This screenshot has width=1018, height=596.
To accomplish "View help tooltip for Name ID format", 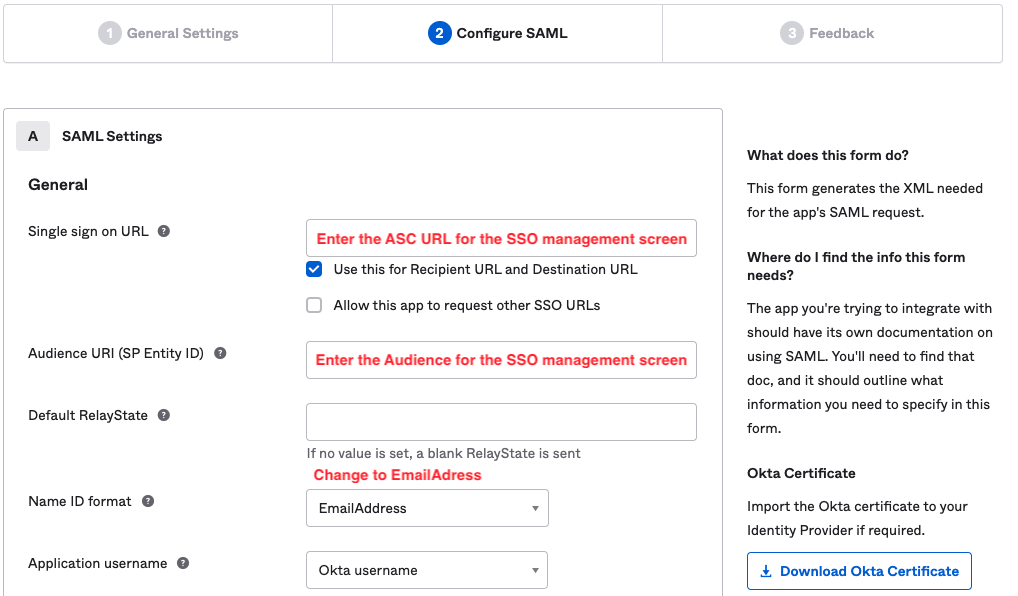I will tap(148, 501).
